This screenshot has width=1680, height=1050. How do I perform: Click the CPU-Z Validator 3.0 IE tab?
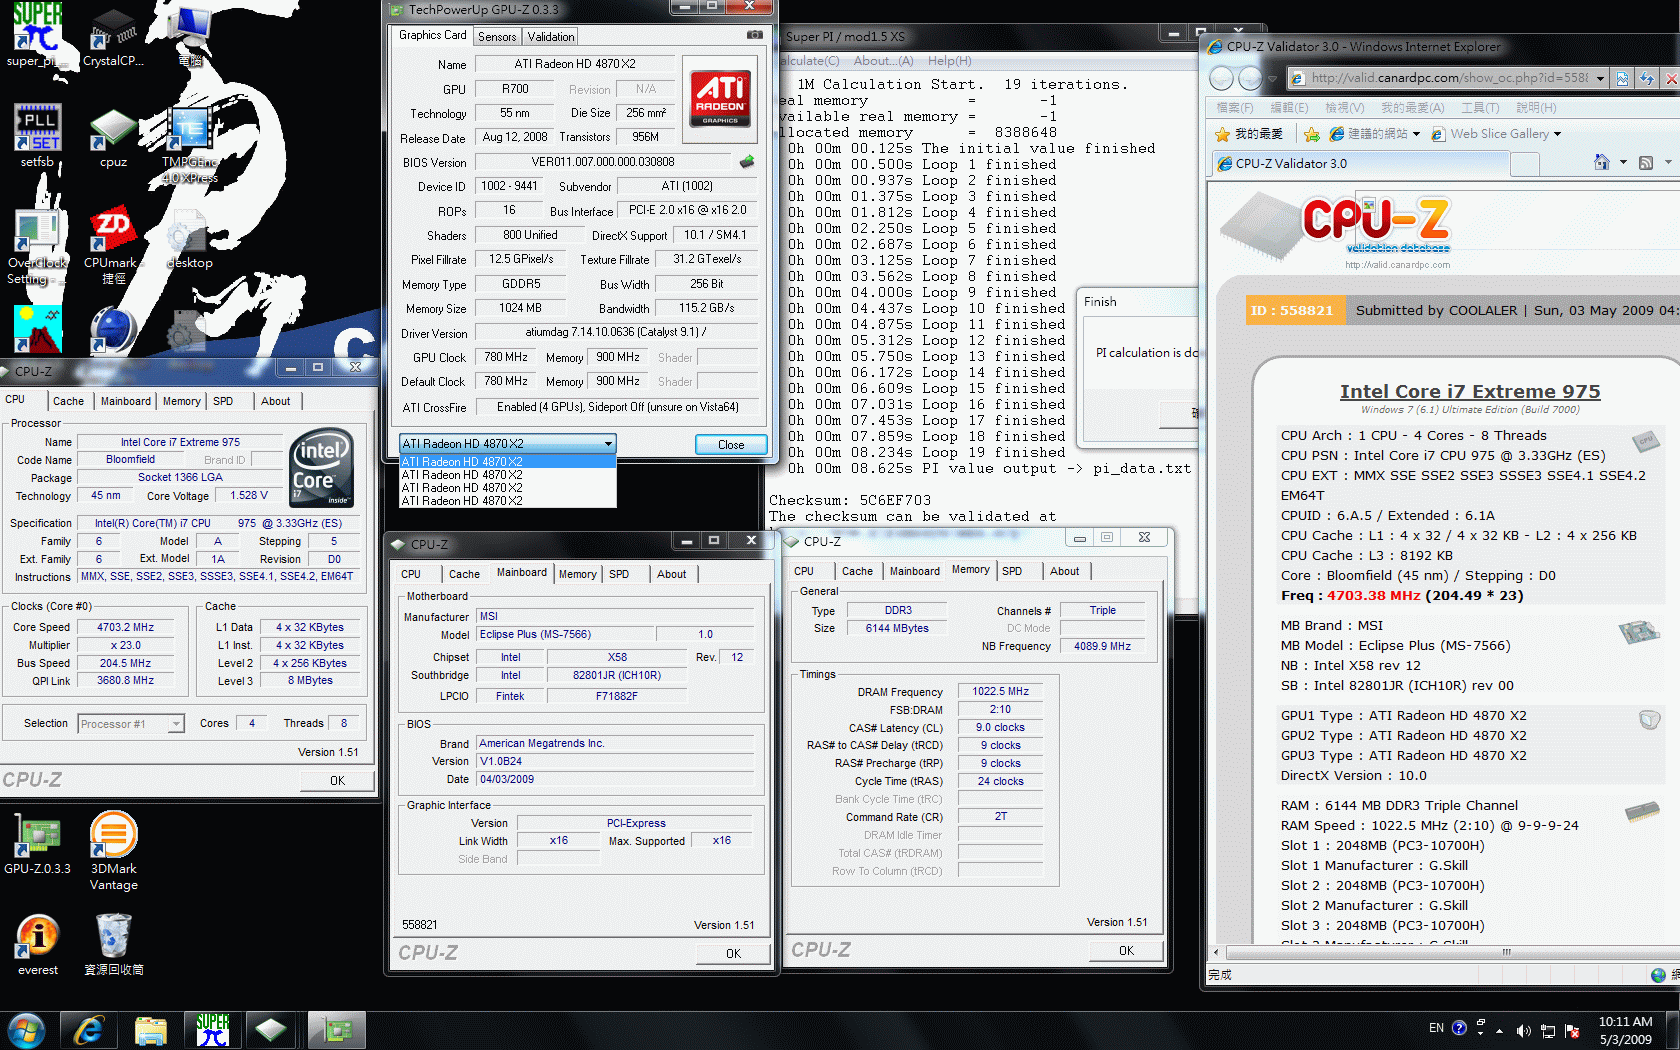coord(1360,163)
